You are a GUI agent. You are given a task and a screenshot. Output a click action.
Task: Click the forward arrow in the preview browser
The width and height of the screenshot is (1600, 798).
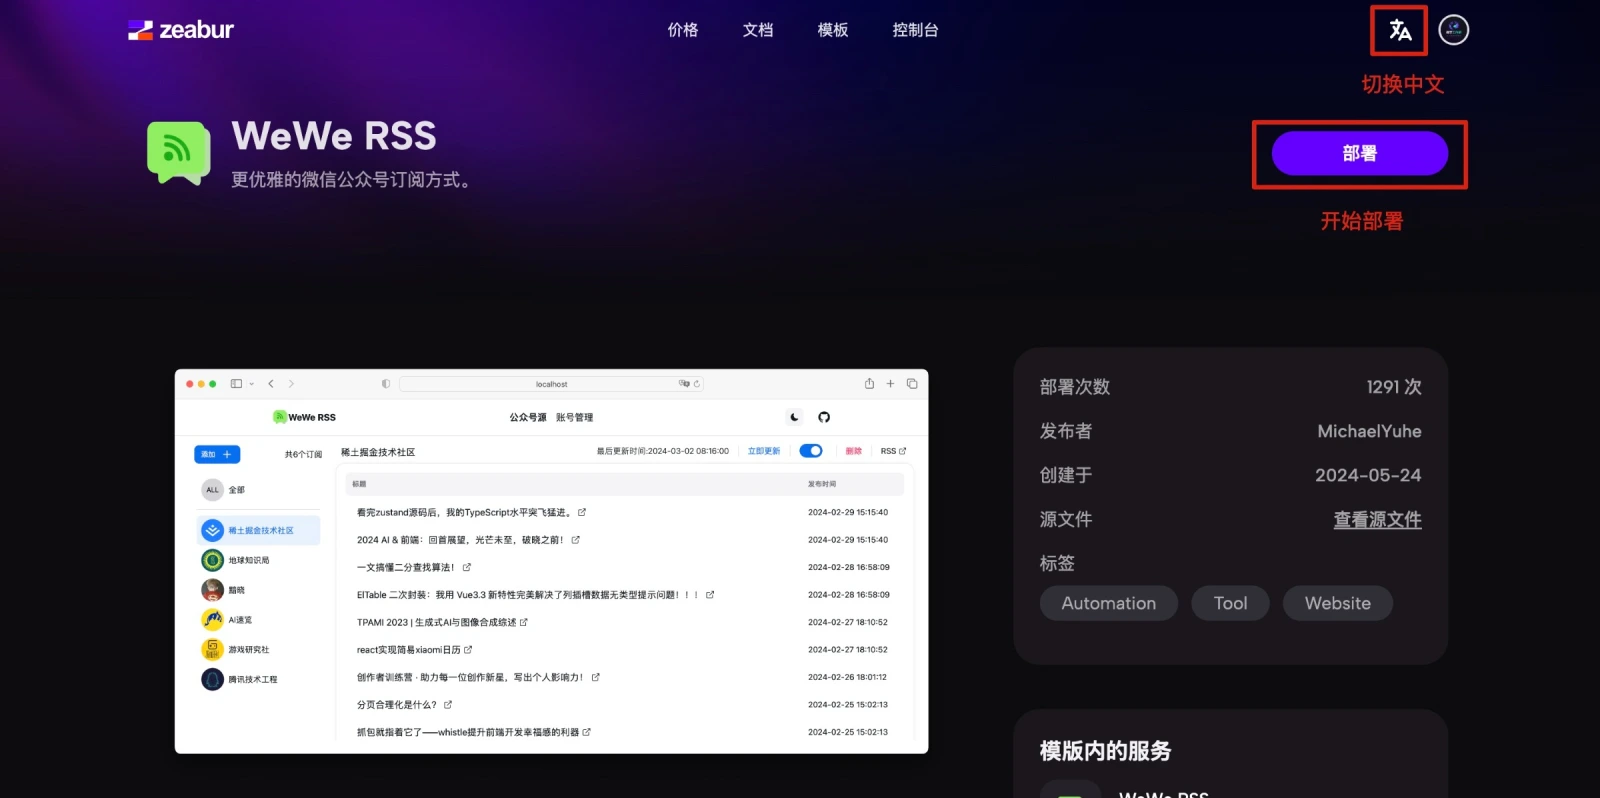coord(291,384)
